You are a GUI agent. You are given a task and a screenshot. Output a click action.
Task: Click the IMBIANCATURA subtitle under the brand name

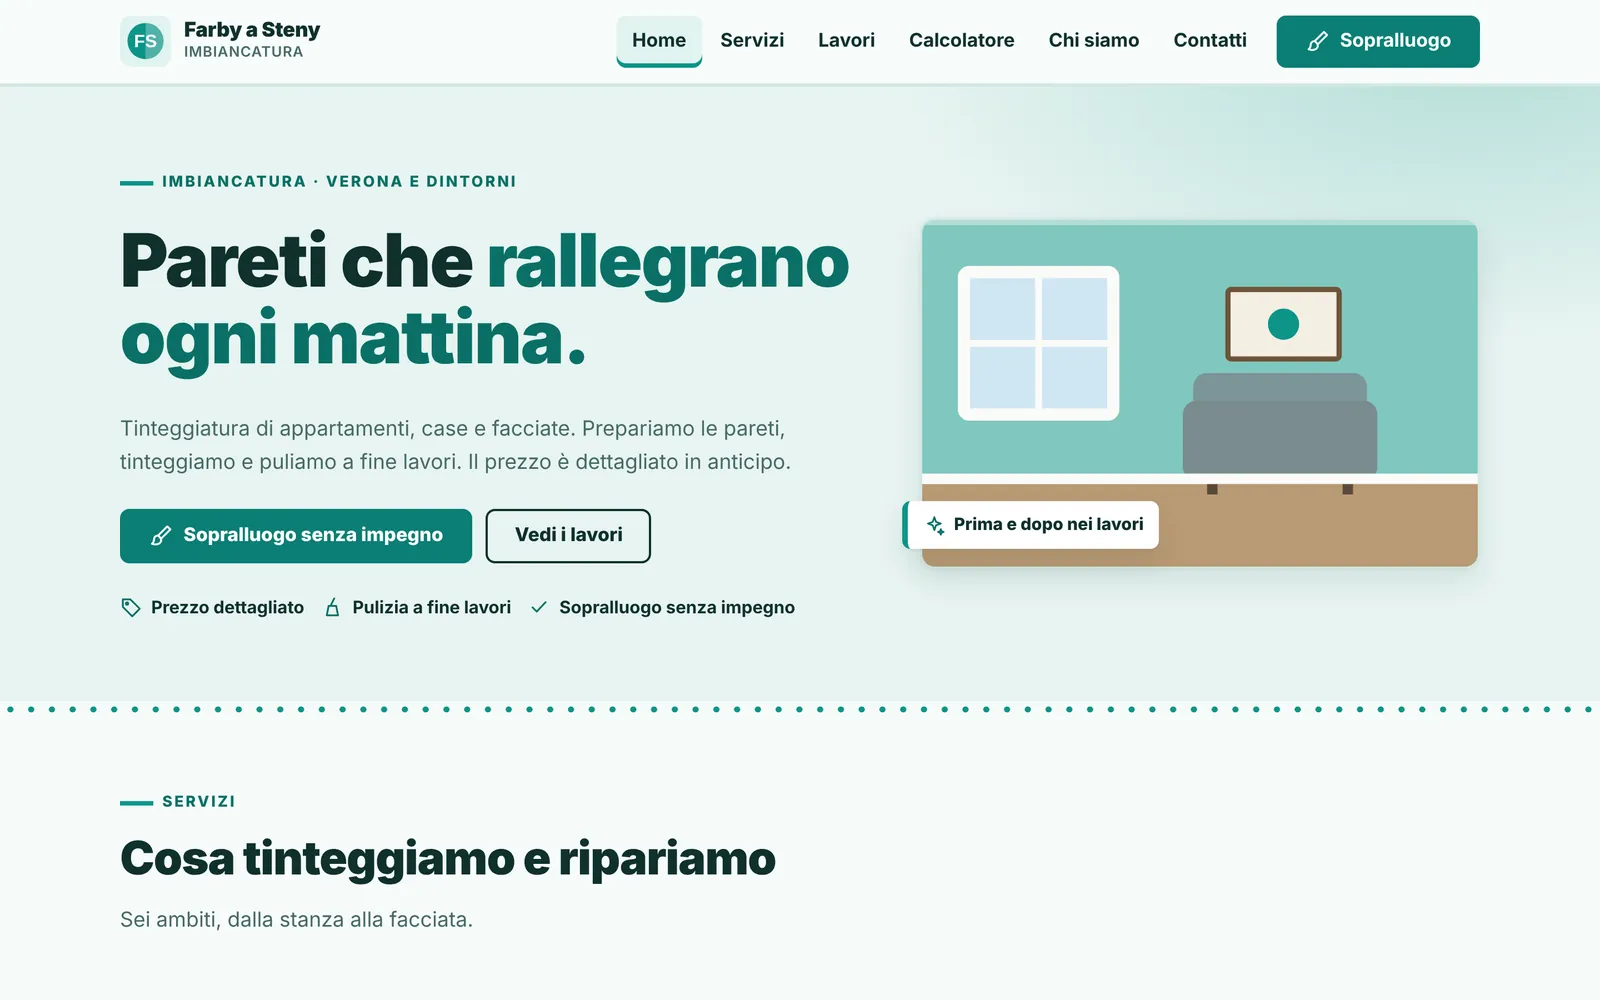(243, 52)
